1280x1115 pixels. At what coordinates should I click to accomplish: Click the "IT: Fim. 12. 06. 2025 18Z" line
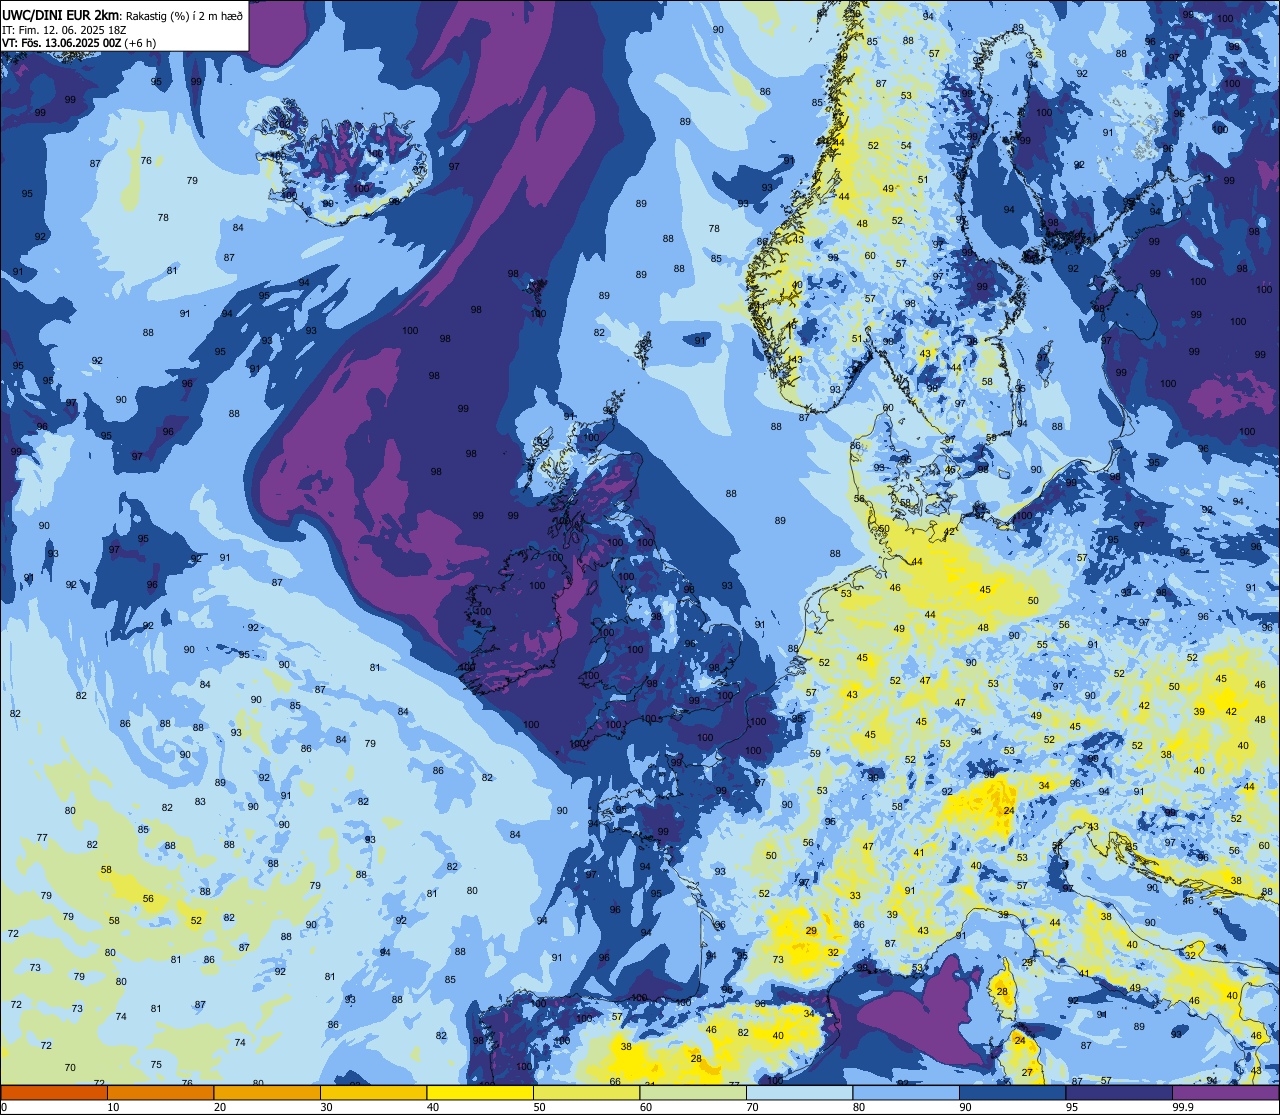point(64,29)
